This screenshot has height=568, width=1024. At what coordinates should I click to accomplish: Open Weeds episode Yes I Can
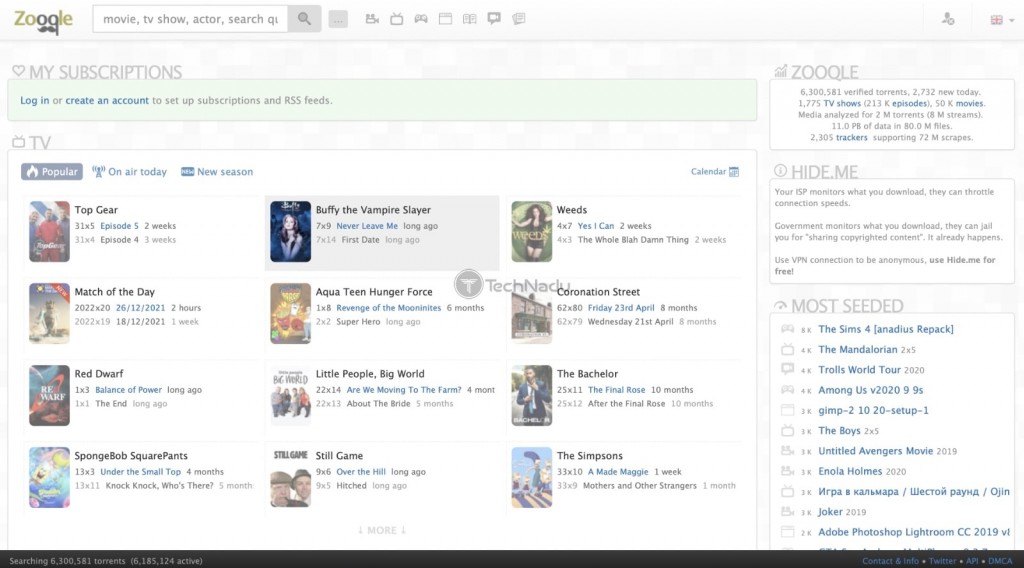pyautogui.click(x=596, y=226)
